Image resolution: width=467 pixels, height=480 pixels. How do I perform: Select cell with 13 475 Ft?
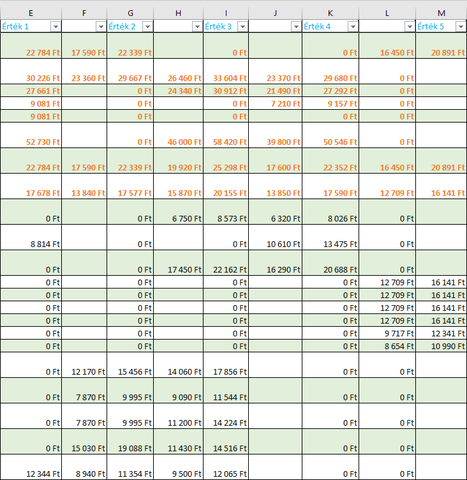330,237
